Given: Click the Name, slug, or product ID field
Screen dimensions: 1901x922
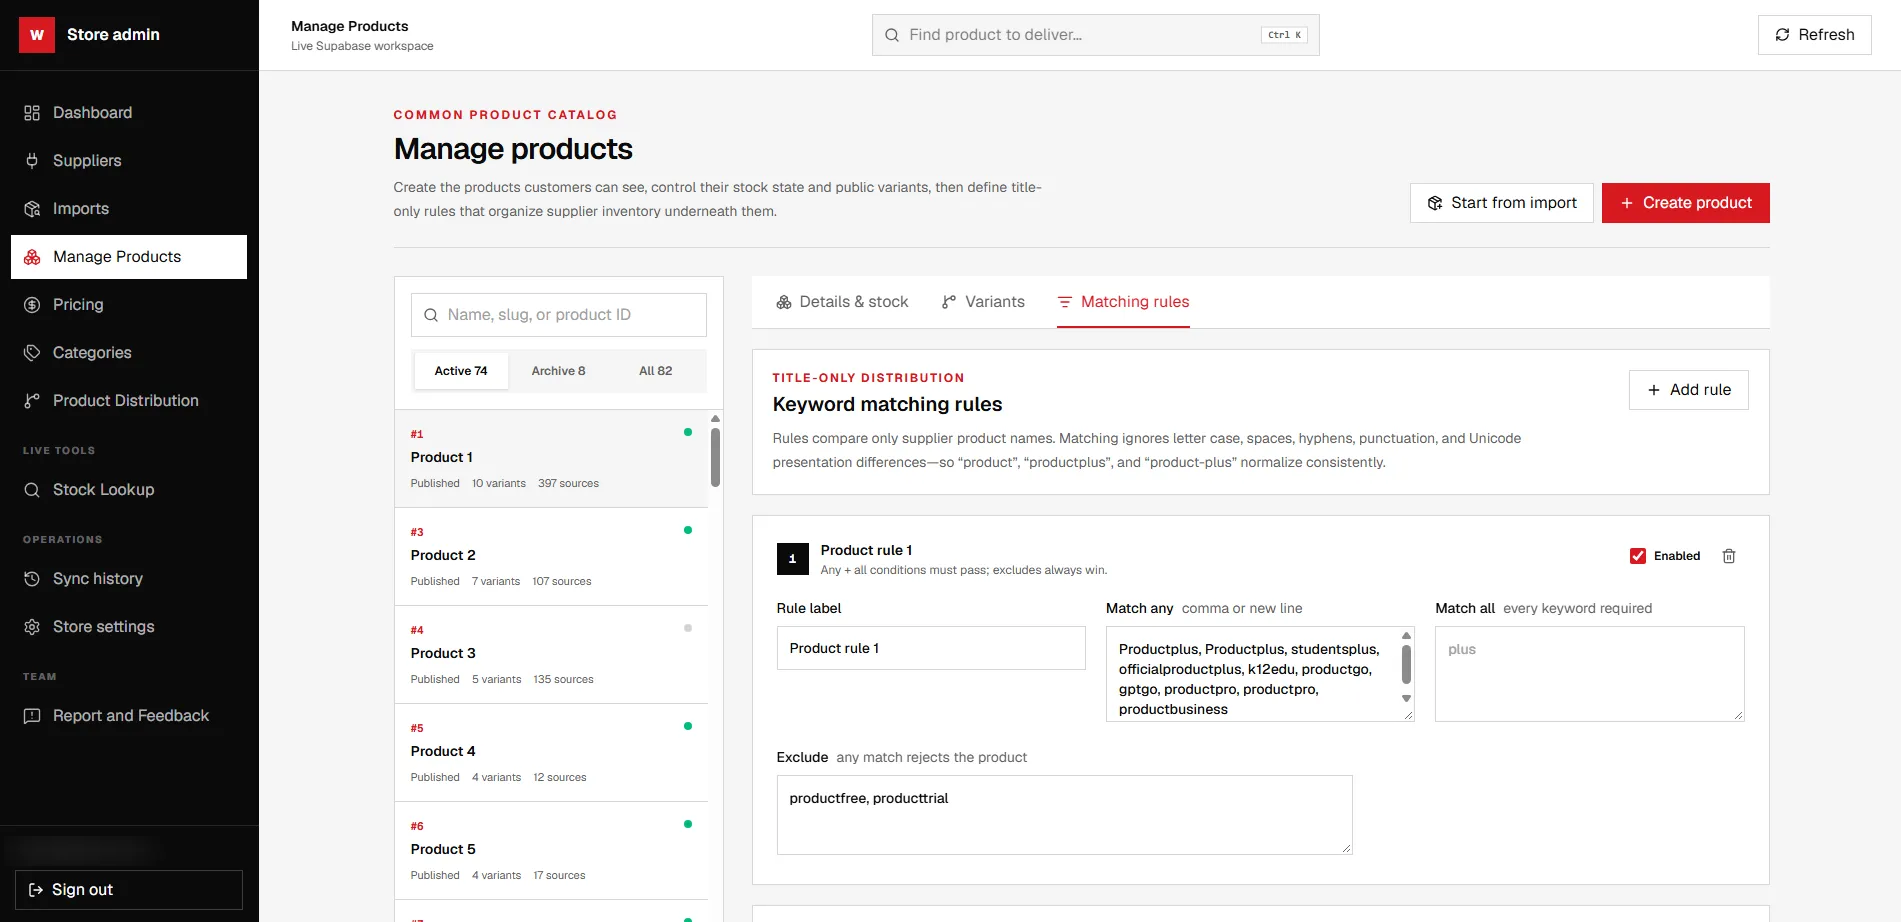Looking at the screenshot, I should click(558, 315).
